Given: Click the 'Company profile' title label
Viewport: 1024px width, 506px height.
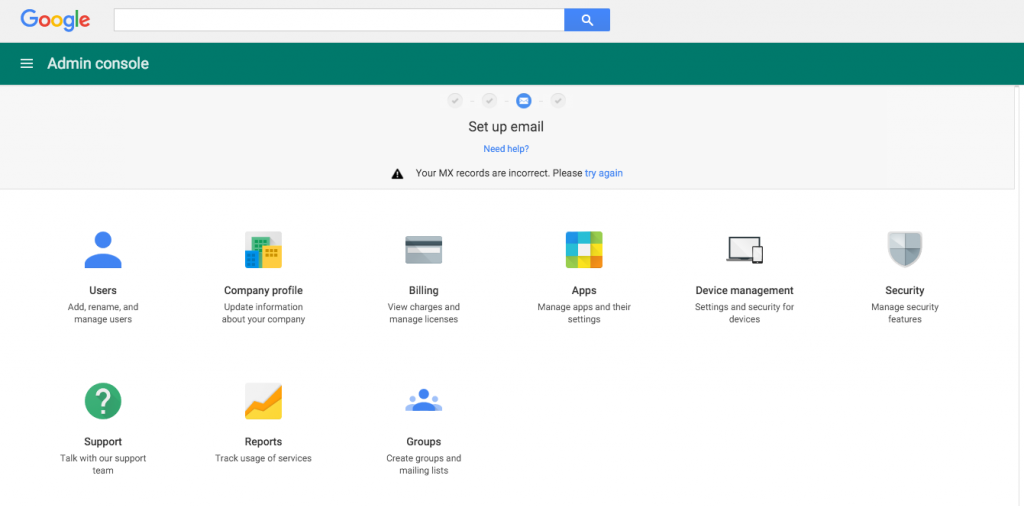Looking at the screenshot, I should (x=263, y=291).
